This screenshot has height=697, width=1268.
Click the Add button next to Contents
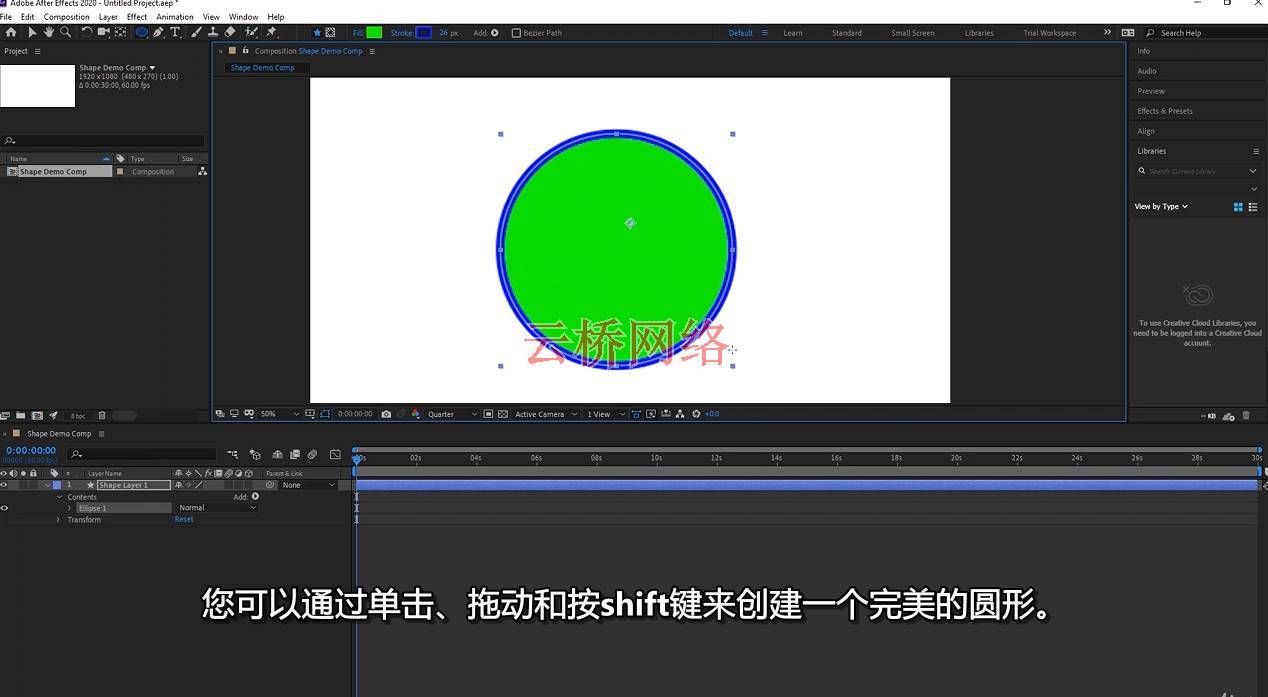pos(255,496)
